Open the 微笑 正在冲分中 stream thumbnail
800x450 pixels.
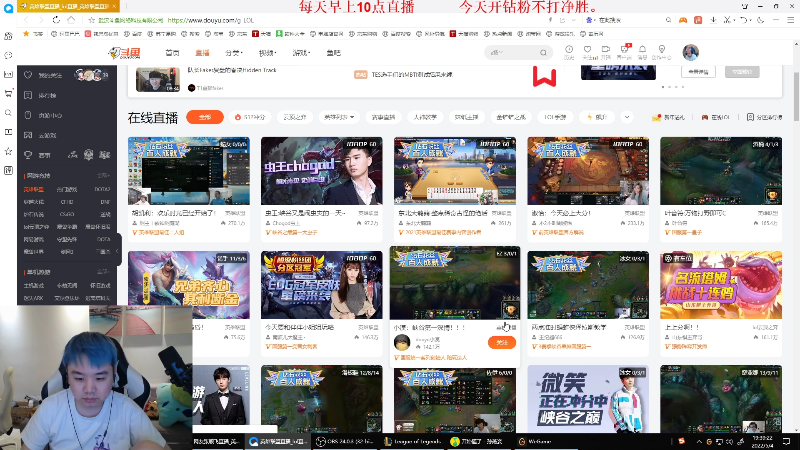[588, 399]
